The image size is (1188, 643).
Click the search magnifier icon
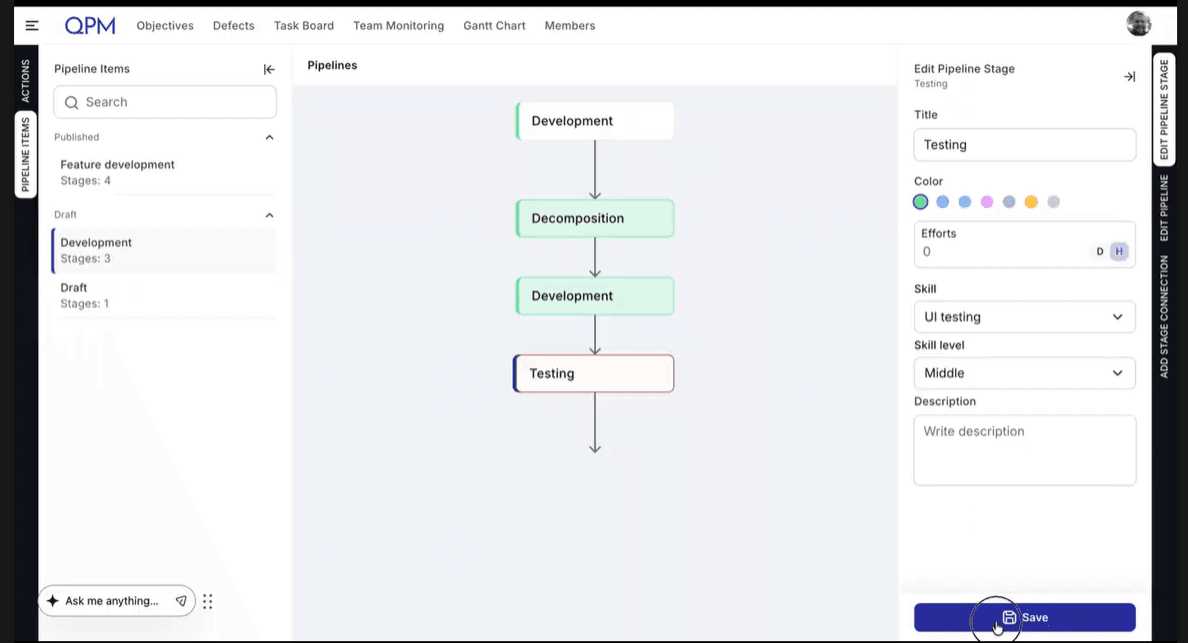click(x=71, y=102)
